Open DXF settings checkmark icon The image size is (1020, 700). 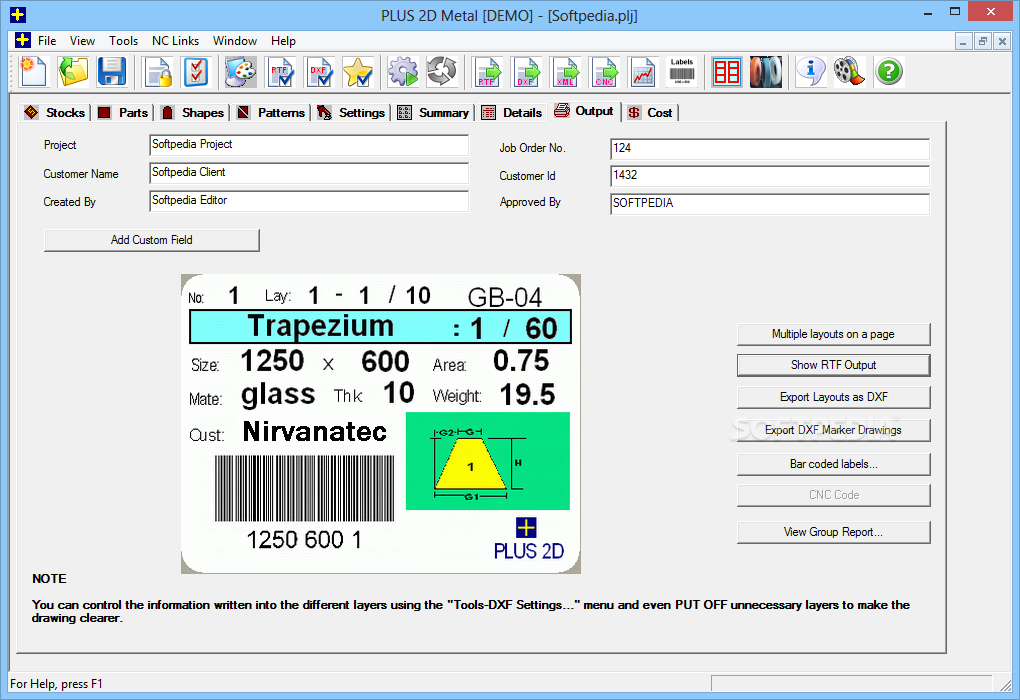[x=319, y=72]
